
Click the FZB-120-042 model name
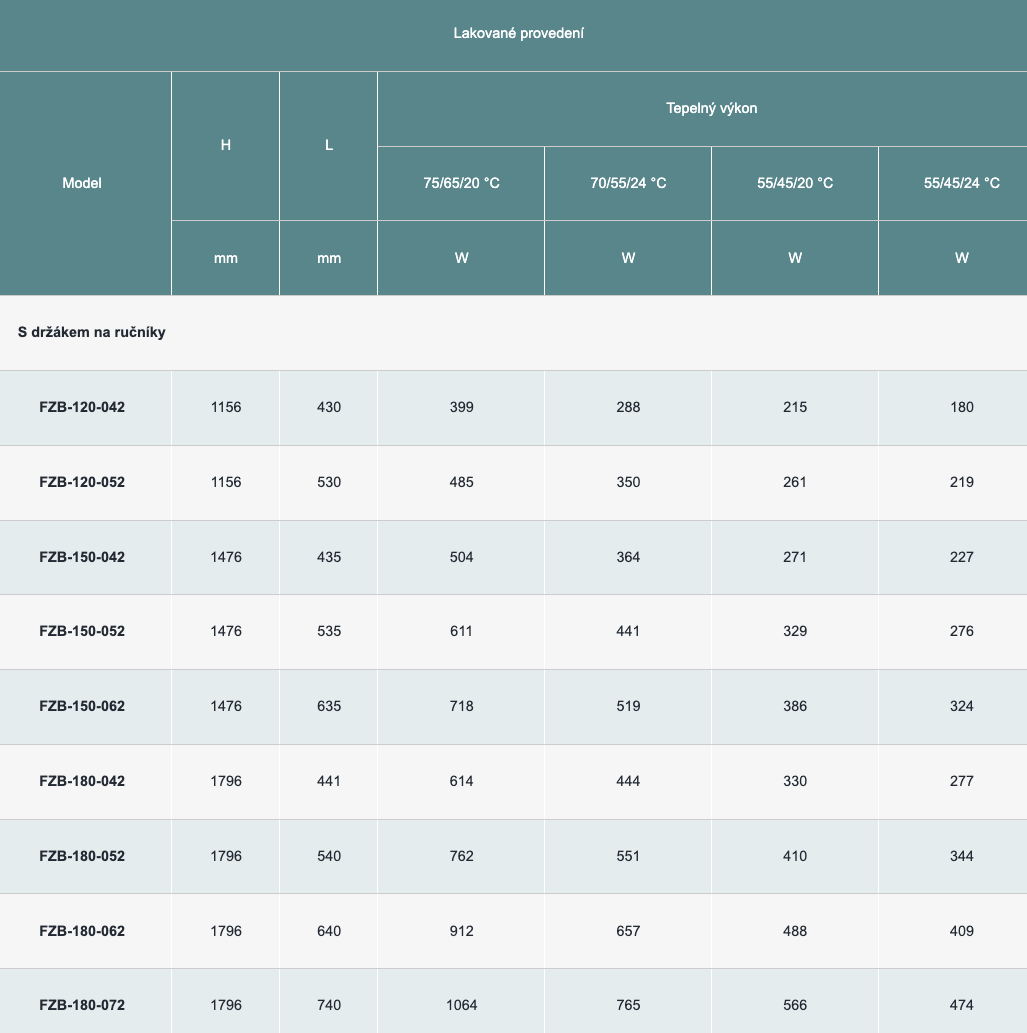tap(82, 407)
